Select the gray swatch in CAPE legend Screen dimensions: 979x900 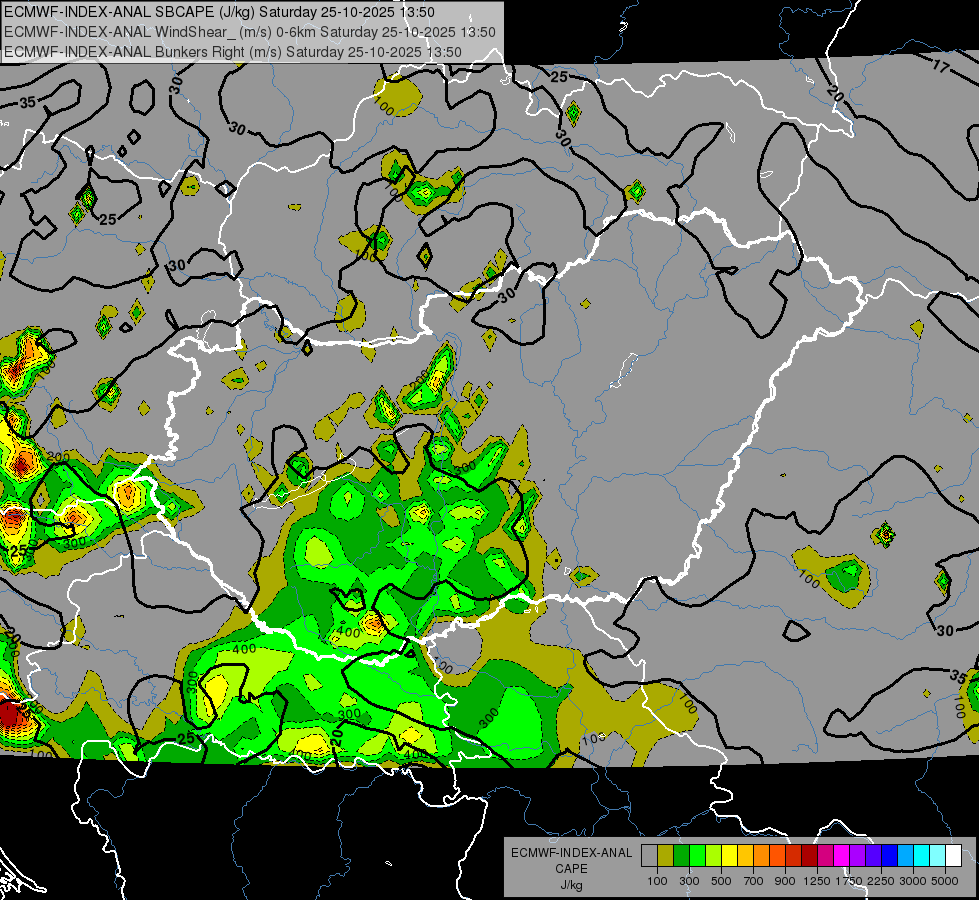pos(649,856)
